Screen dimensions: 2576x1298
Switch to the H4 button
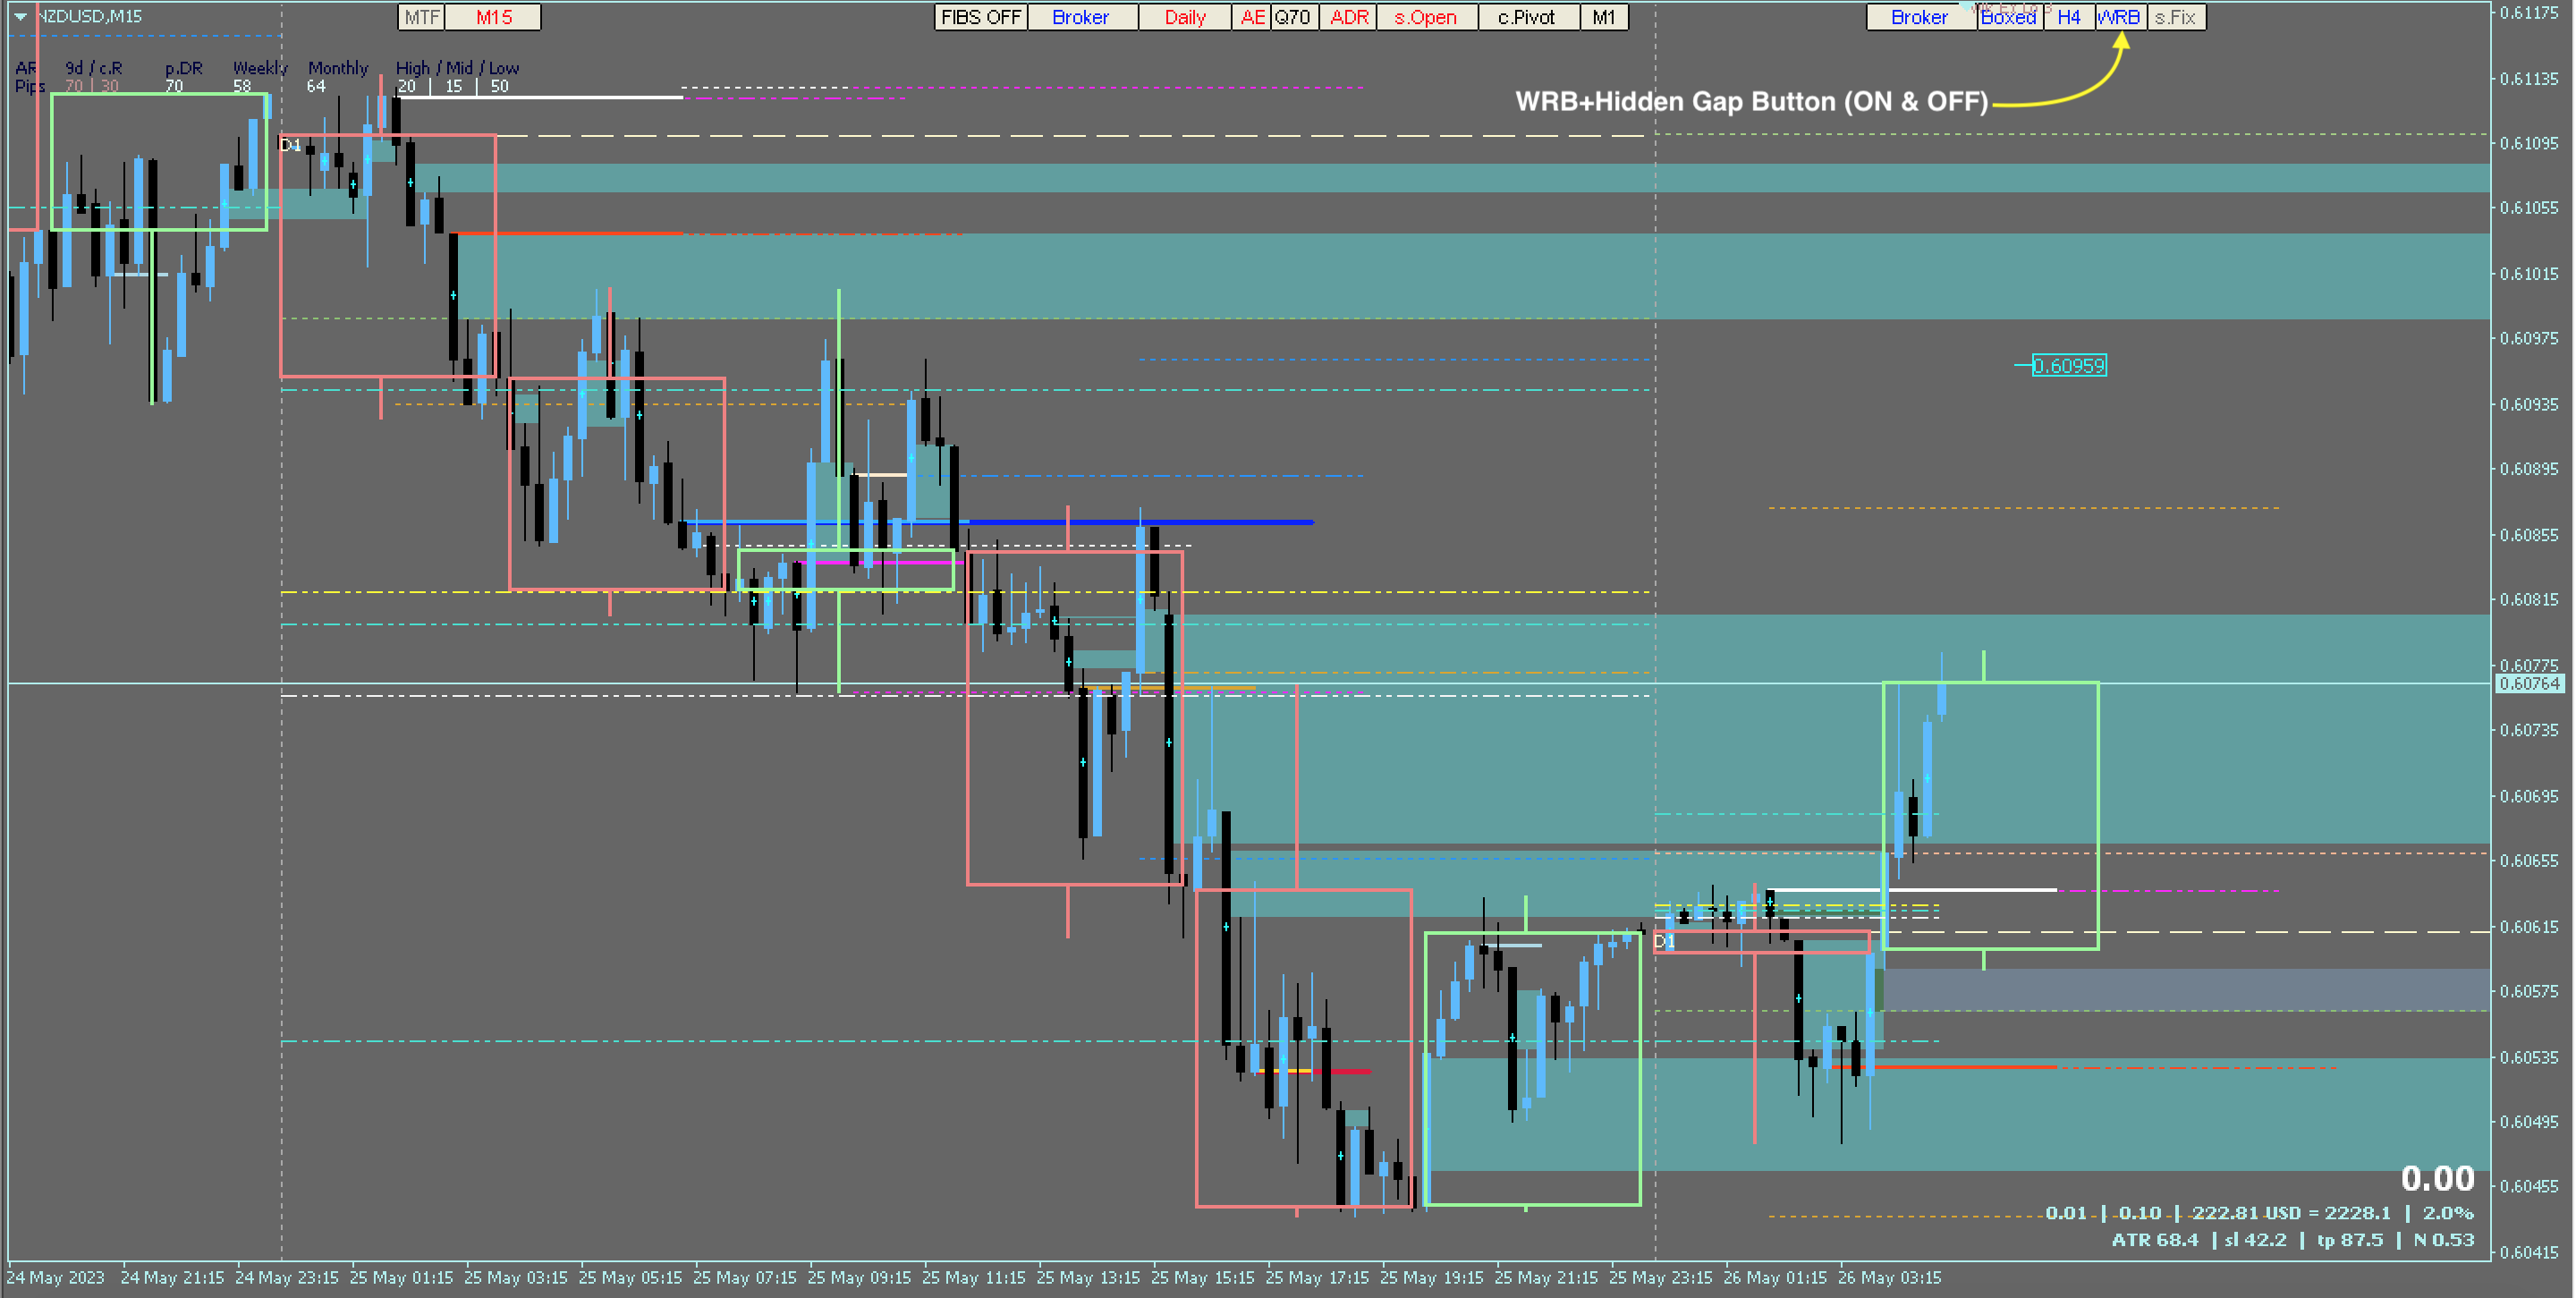tap(2068, 17)
